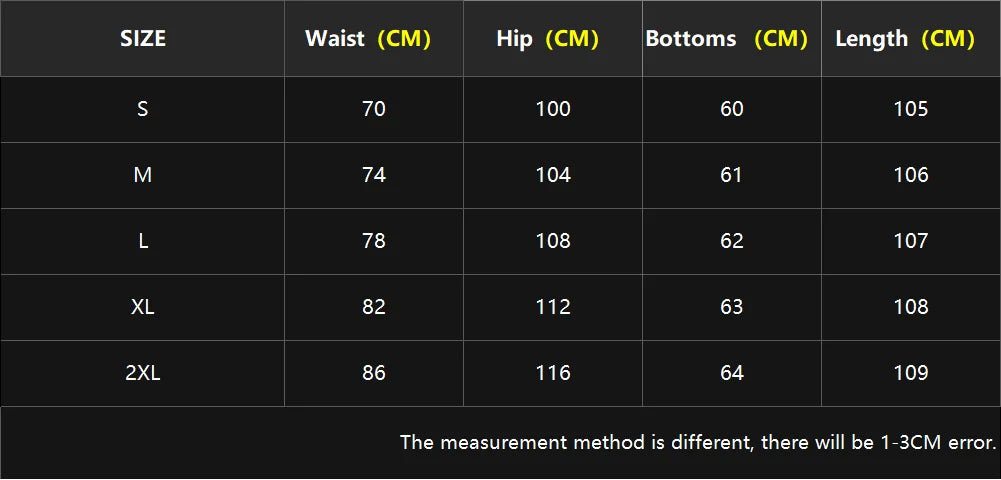Select length value 108 for XL
This screenshot has width=1001, height=480.
click(911, 307)
